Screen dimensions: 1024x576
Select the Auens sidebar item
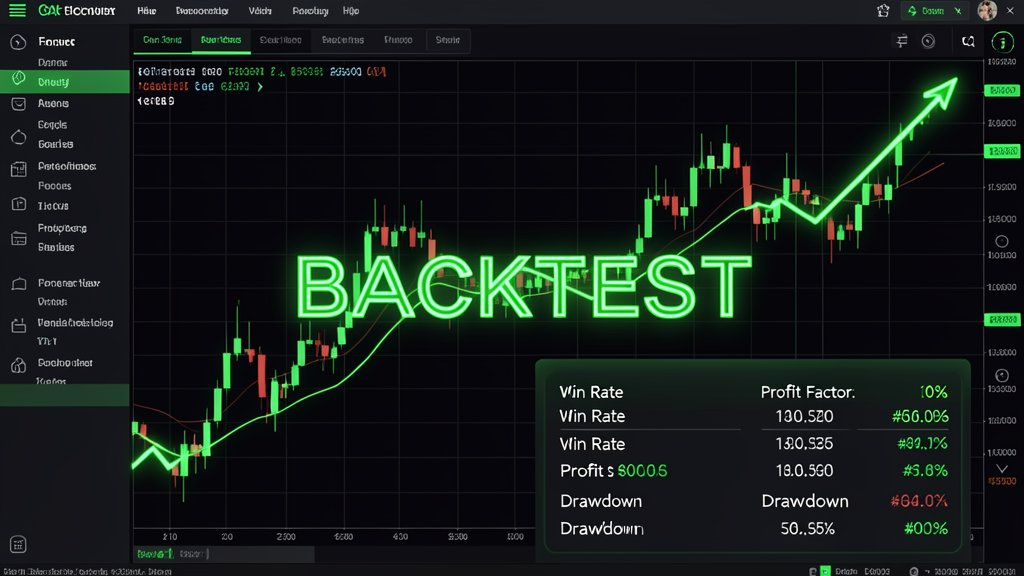coord(53,103)
